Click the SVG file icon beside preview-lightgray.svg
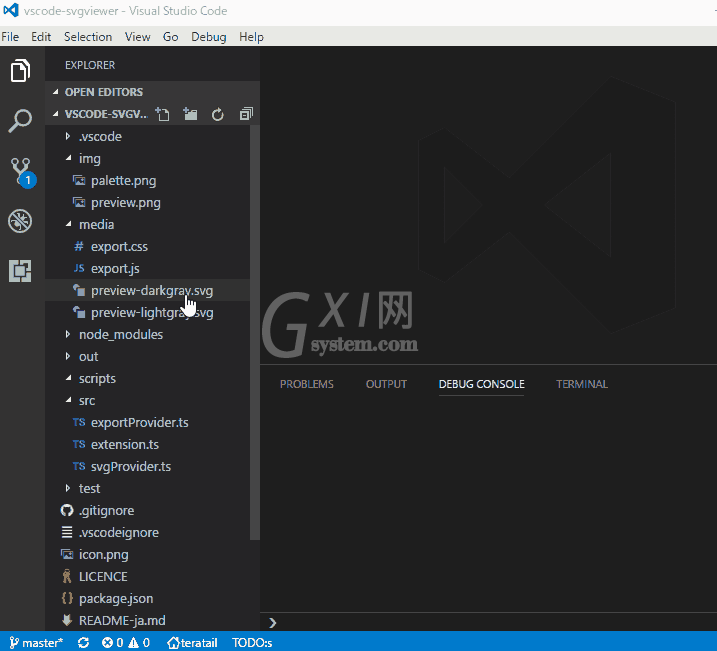The image size is (717, 651). pos(79,312)
